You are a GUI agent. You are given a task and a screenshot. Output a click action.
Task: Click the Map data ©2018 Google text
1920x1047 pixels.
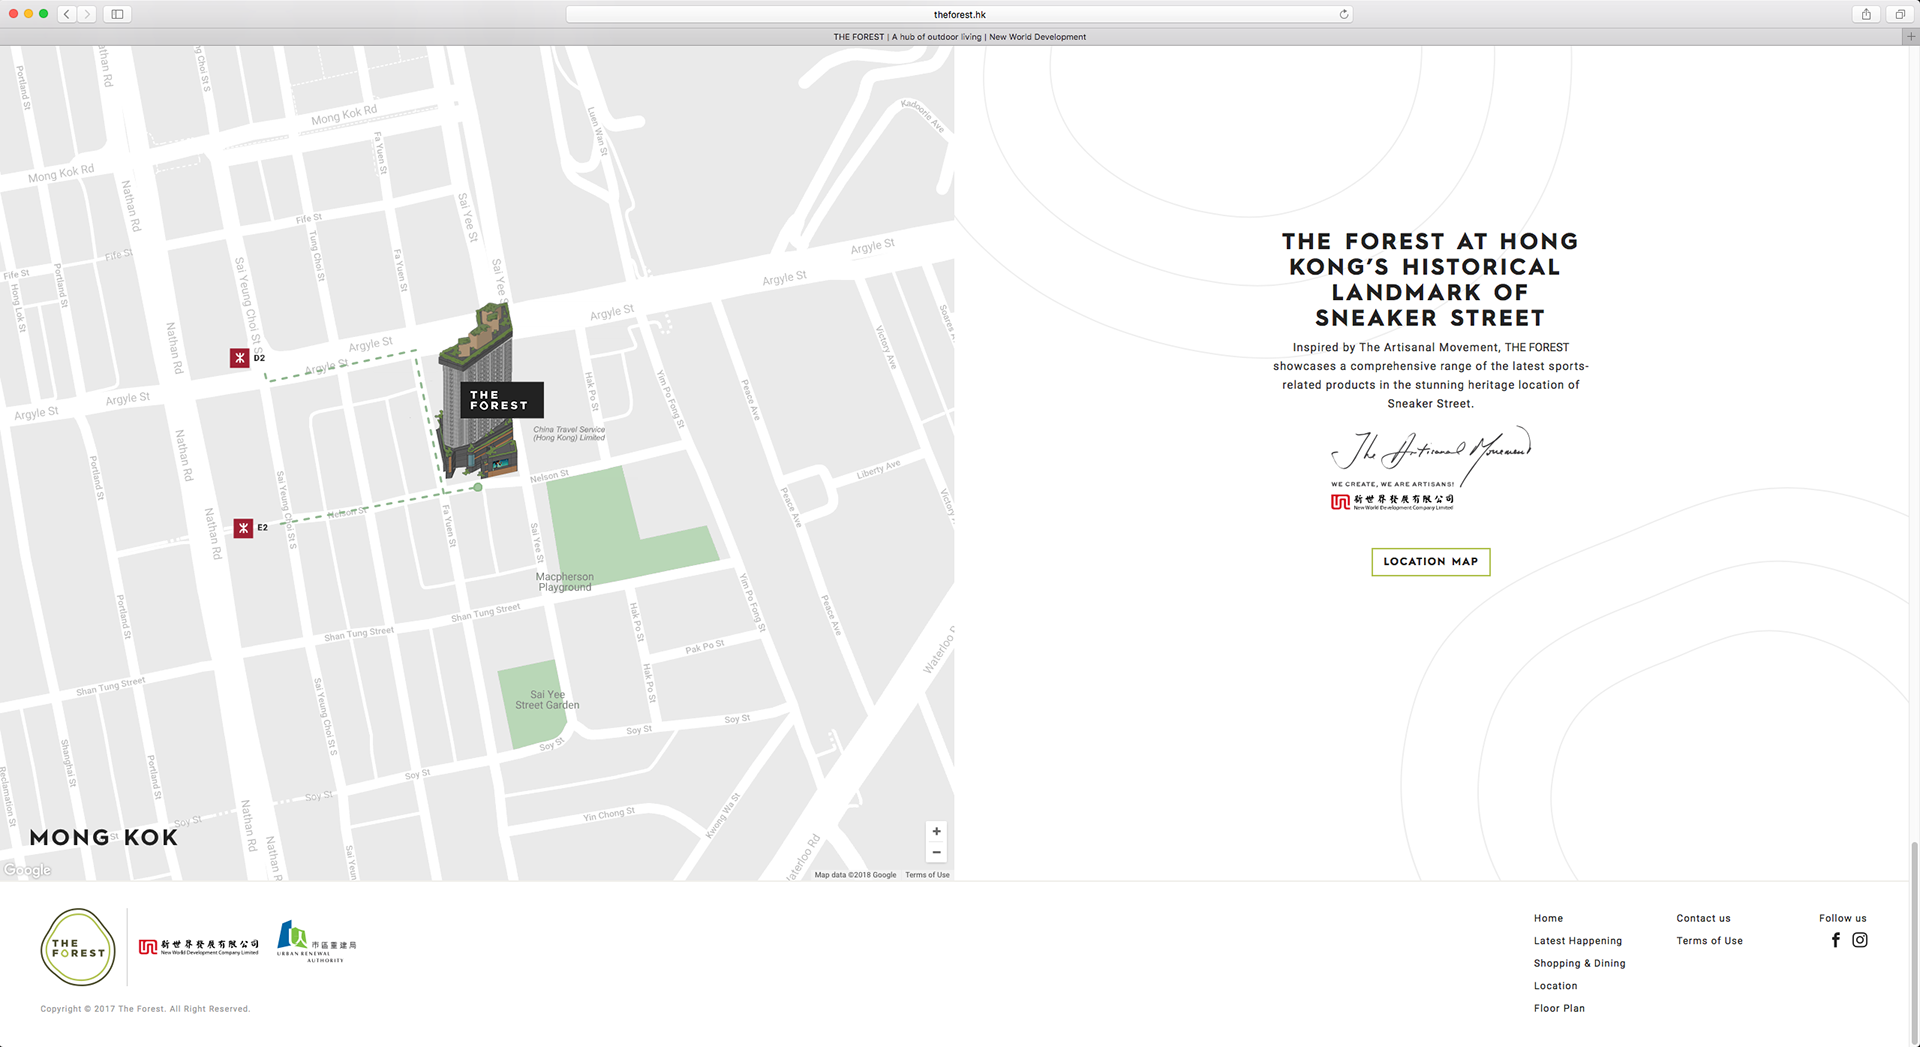pos(855,875)
